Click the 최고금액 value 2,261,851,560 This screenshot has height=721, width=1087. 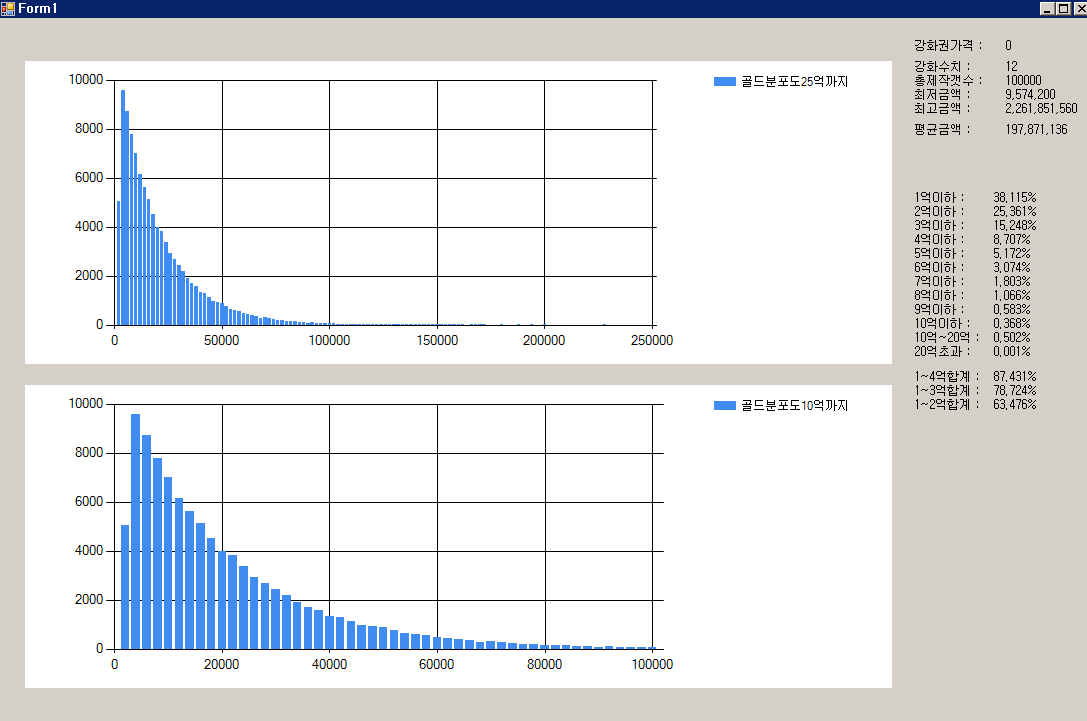coord(1041,108)
